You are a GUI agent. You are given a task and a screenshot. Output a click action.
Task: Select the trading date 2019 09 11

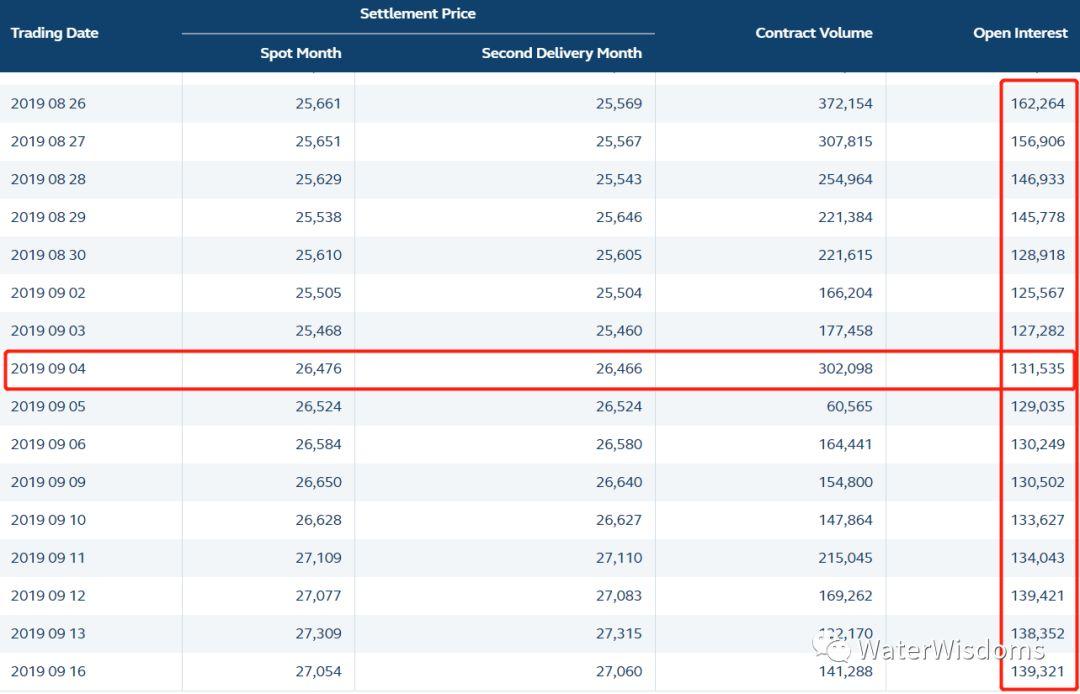point(48,558)
